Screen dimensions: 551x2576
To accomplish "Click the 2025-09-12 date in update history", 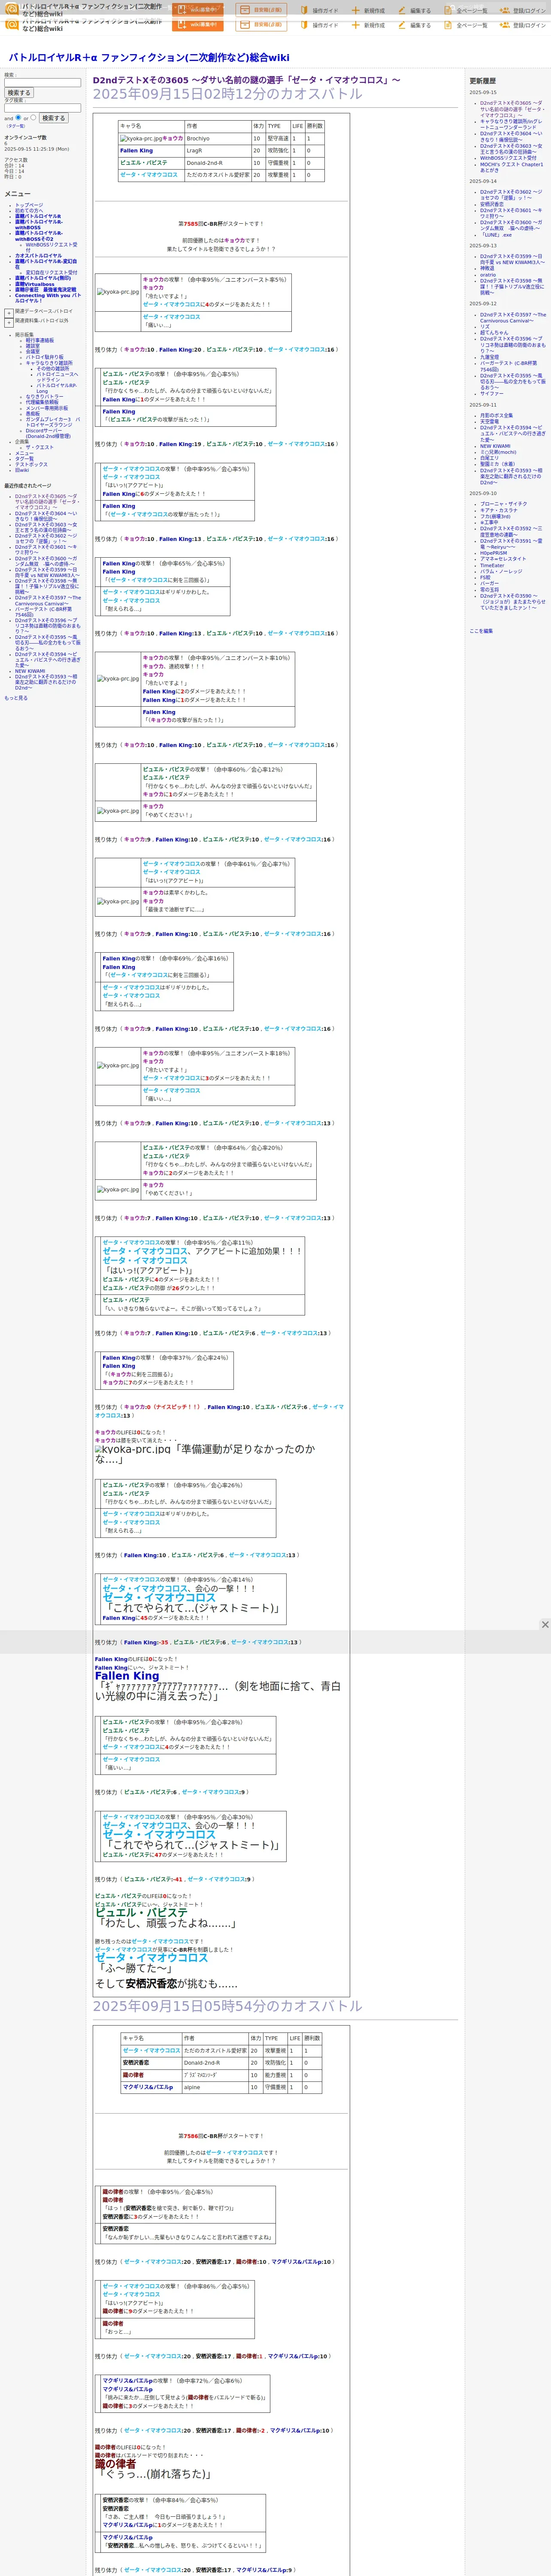I will [x=483, y=304].
